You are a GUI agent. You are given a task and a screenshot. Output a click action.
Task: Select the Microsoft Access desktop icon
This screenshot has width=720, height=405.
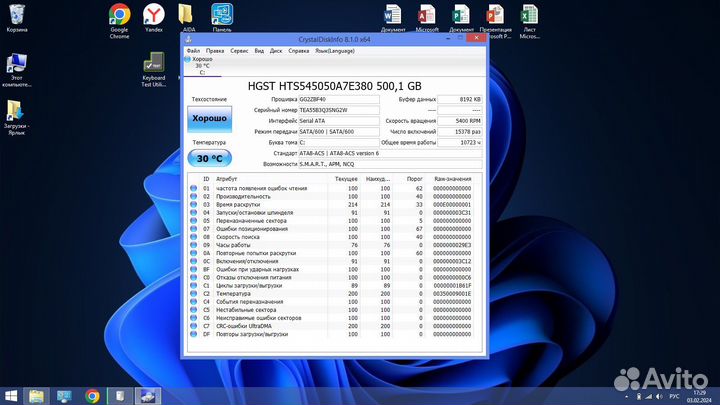(427, 18)
